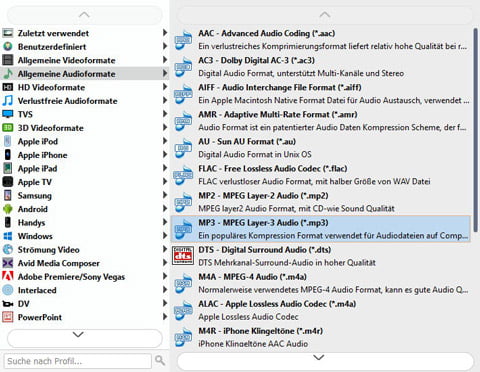Click the FLAC format icon
Image resolution: width=480 pixels, height=372 pixels.
[183, 175]
